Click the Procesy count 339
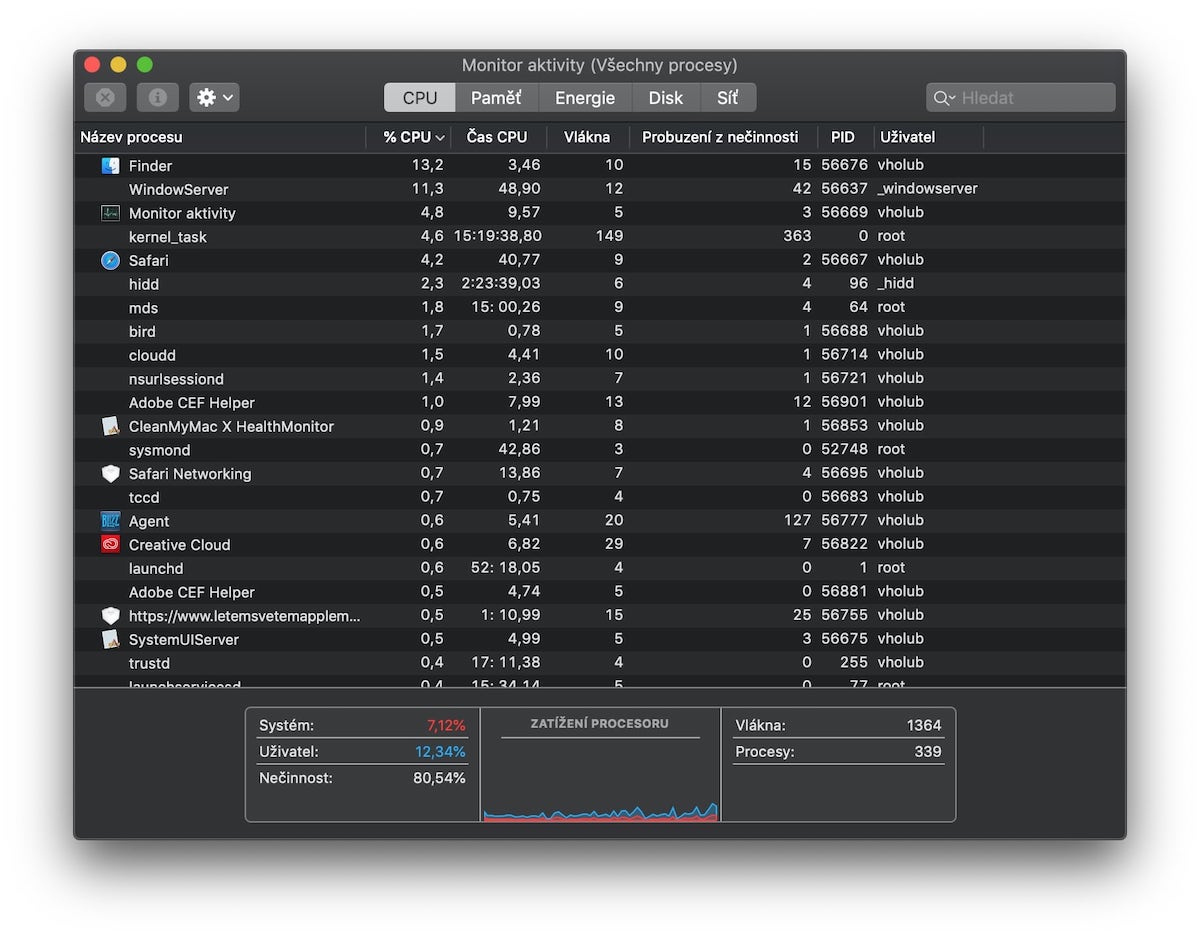Image resolution: width=1200 pixels, height=937 pixels. [x=928, y=751]
